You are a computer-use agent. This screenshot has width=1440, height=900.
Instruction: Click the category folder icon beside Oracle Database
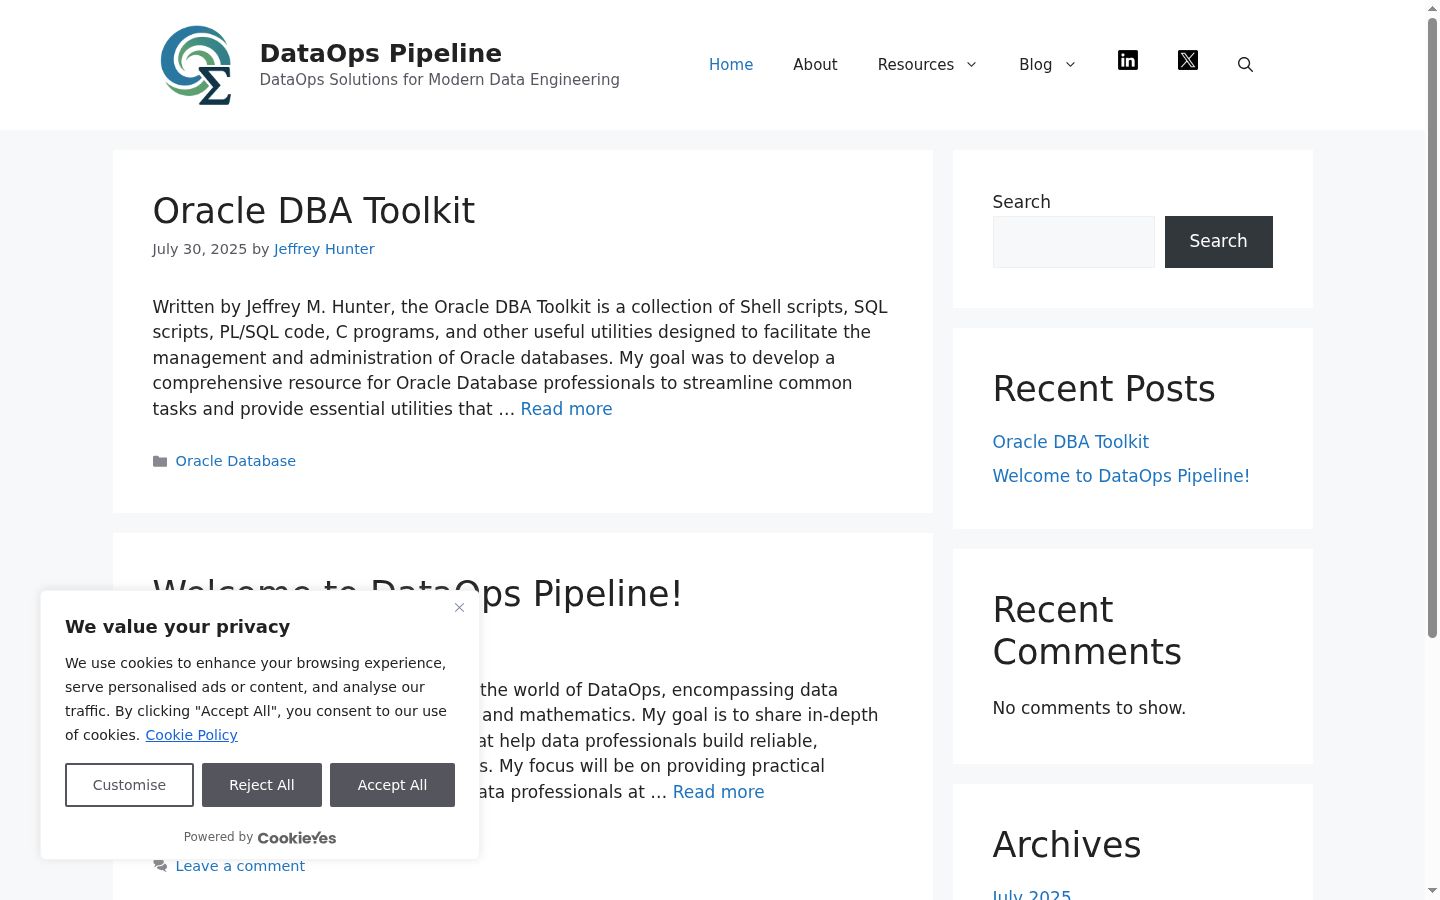160,461
